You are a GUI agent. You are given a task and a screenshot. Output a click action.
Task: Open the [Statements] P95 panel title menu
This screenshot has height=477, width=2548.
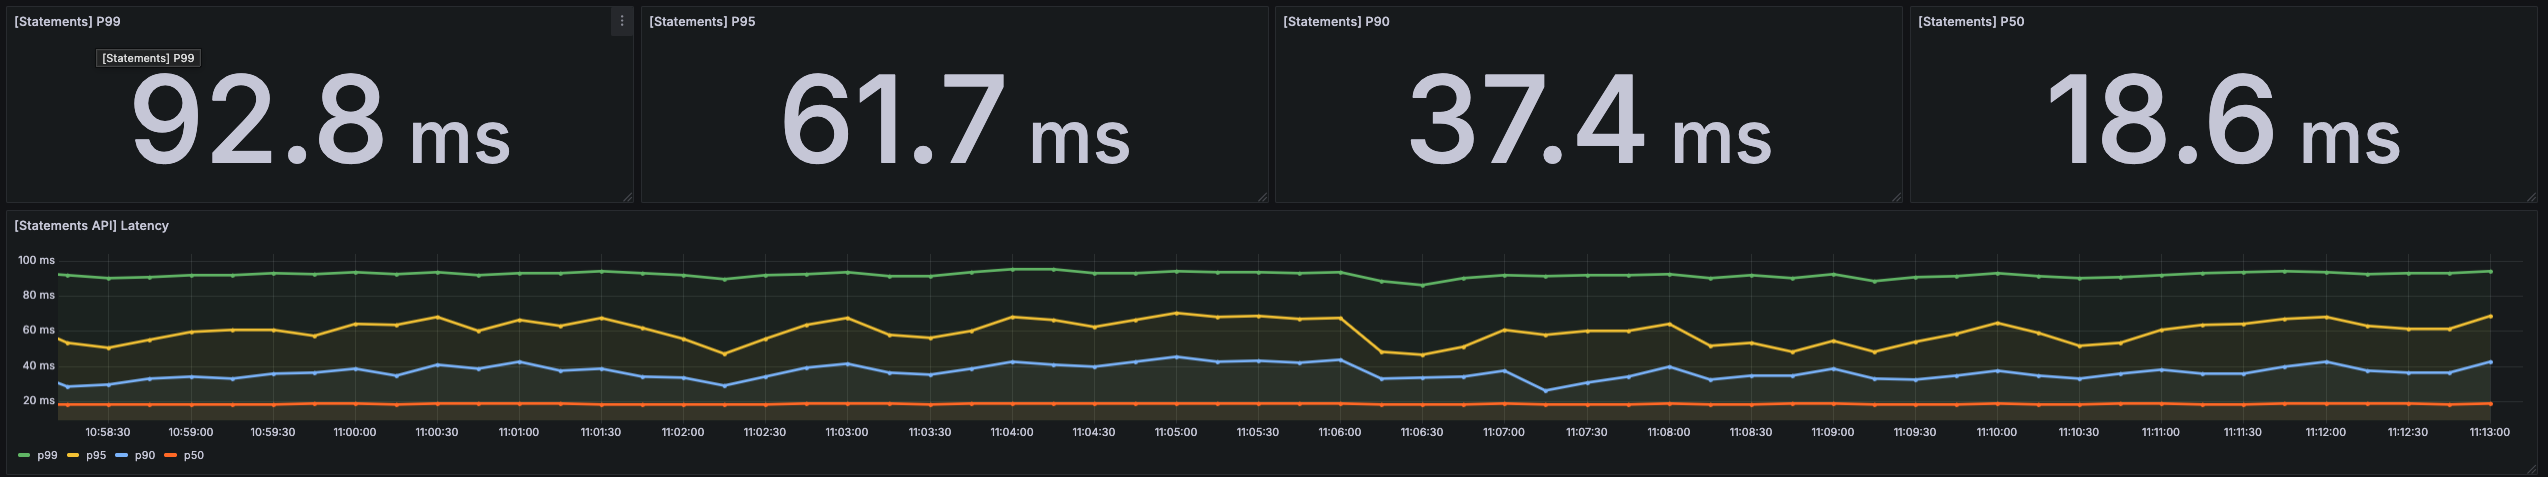point(702,21)
